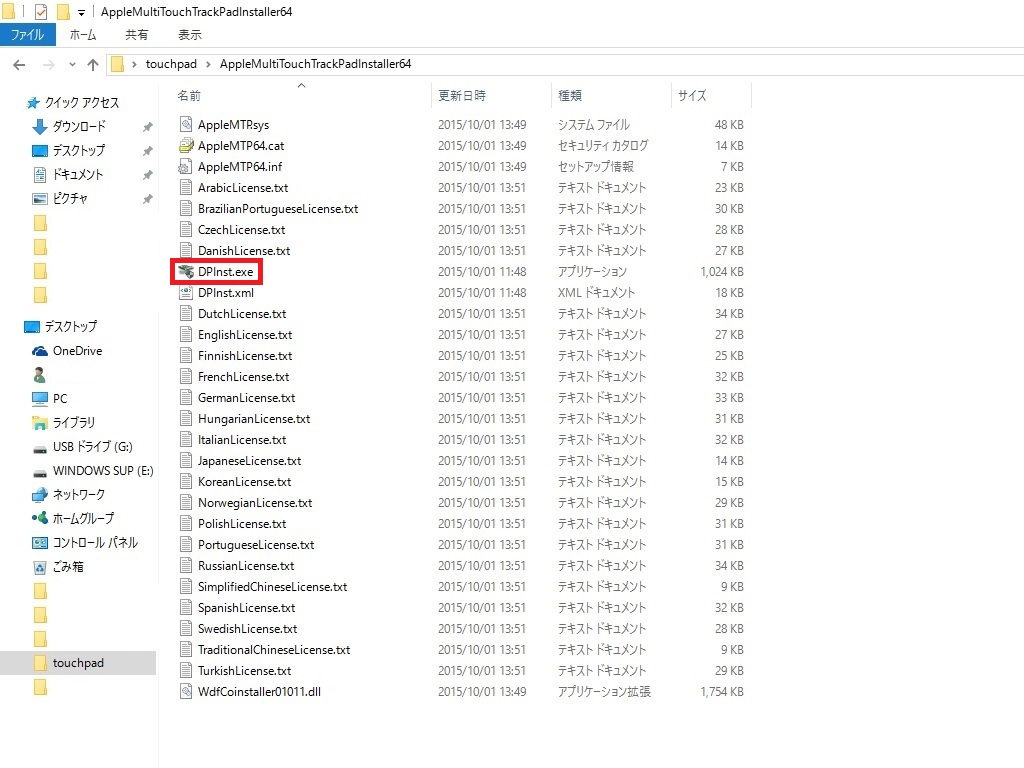
Task: Select the AppleMTP64.cat file icon
Action: [186, 145]
